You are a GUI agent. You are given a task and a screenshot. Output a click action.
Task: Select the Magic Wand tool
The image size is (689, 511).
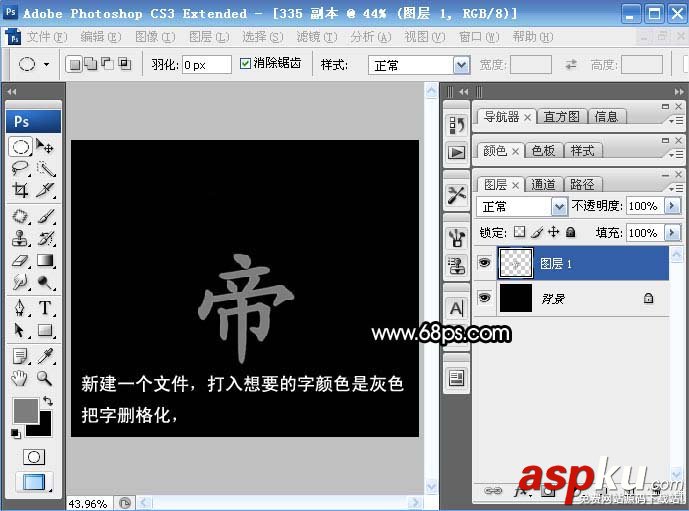[x=45, y=168]
